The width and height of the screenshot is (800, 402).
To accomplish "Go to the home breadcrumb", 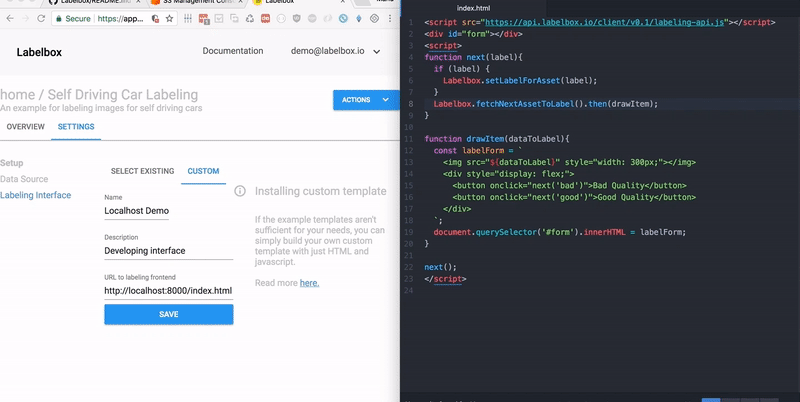I will 17,95.
